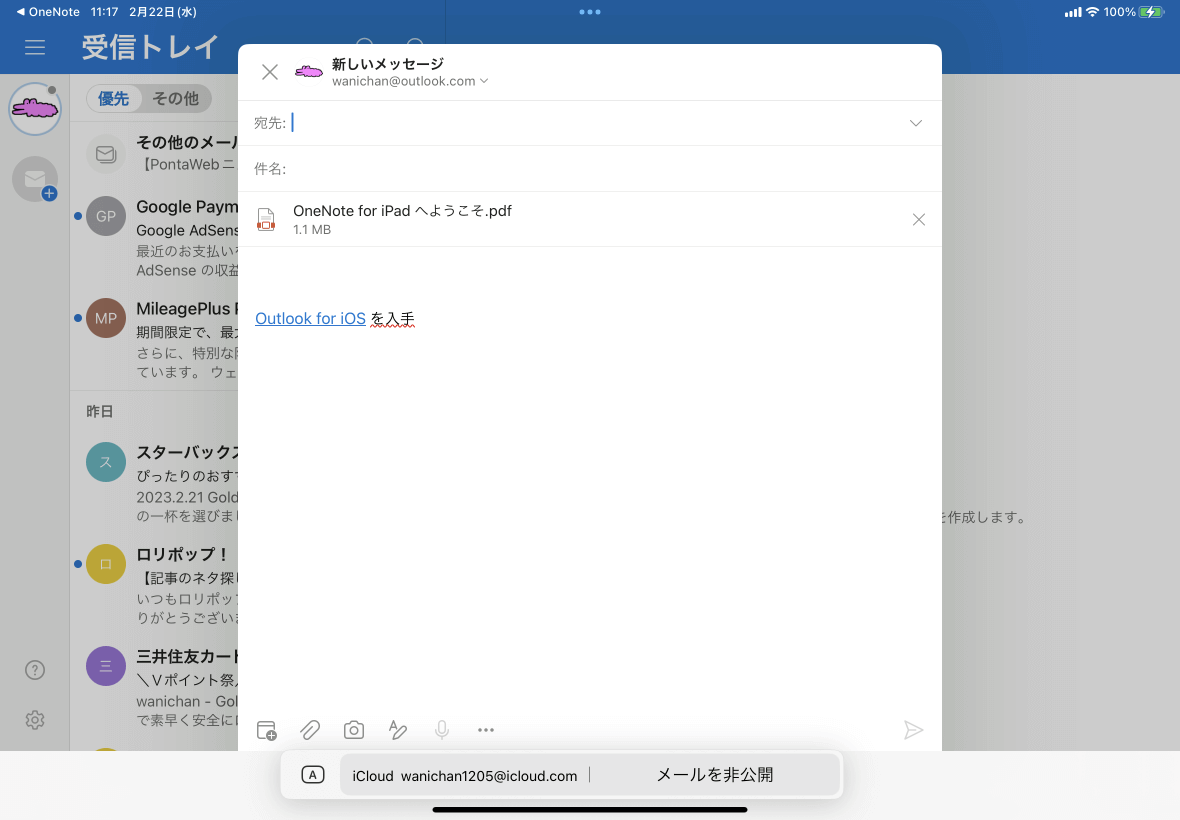Open the スターバックス email

154,483
